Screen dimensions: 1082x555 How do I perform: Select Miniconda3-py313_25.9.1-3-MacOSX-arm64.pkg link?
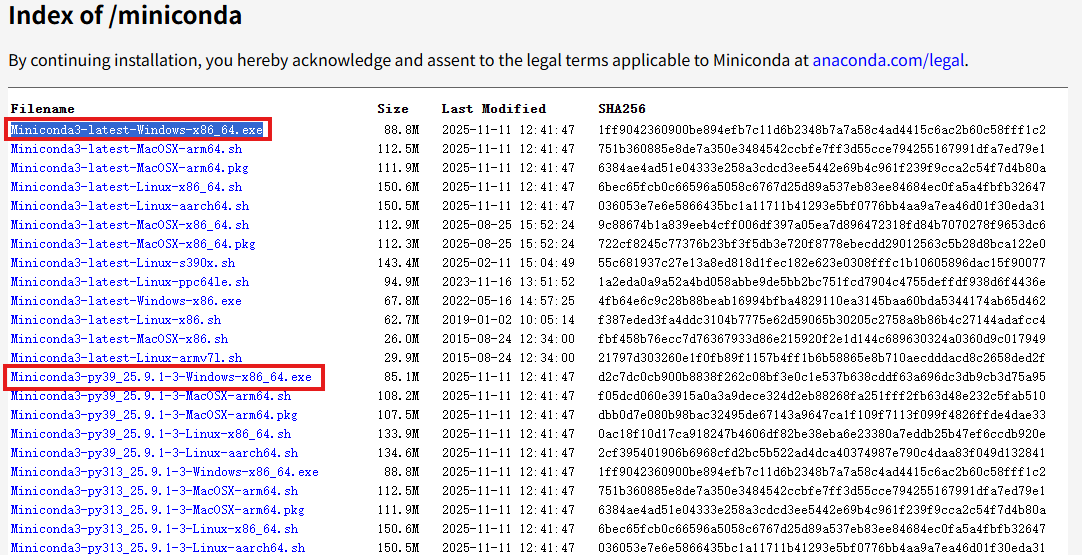(158, 510)
